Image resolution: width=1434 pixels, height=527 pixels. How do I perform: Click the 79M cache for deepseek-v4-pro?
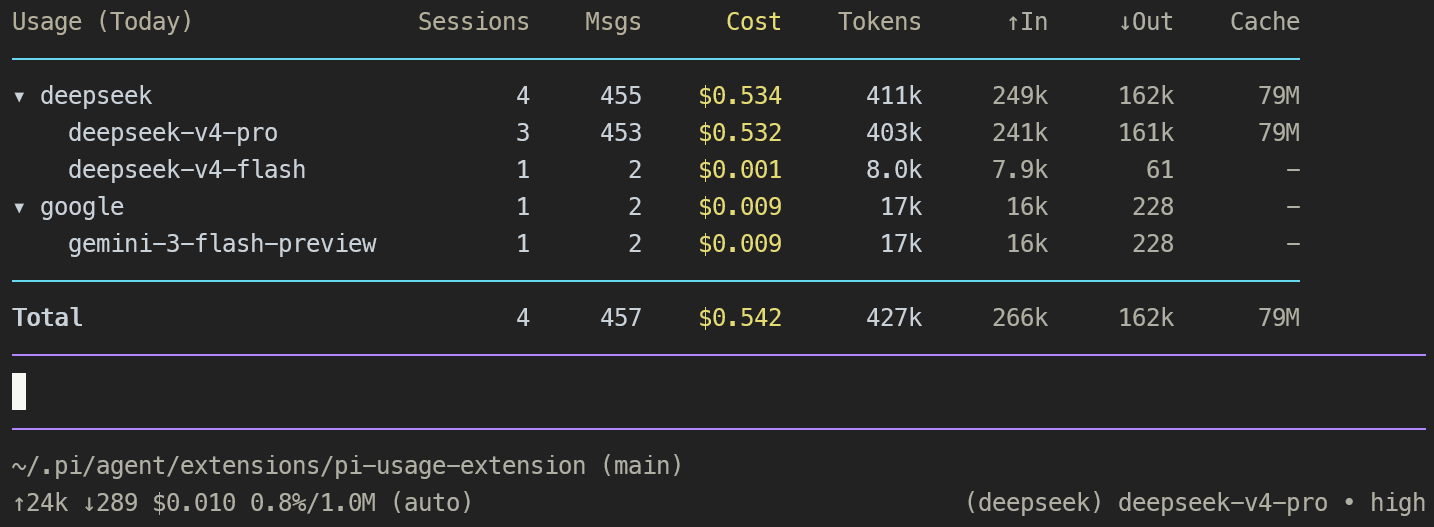click(1279, 133)
